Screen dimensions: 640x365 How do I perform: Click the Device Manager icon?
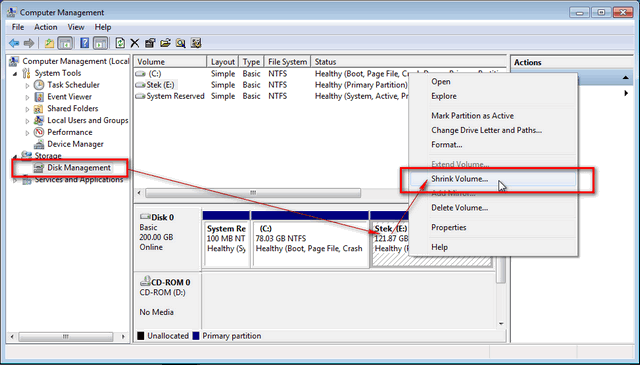tap(39, 144)
